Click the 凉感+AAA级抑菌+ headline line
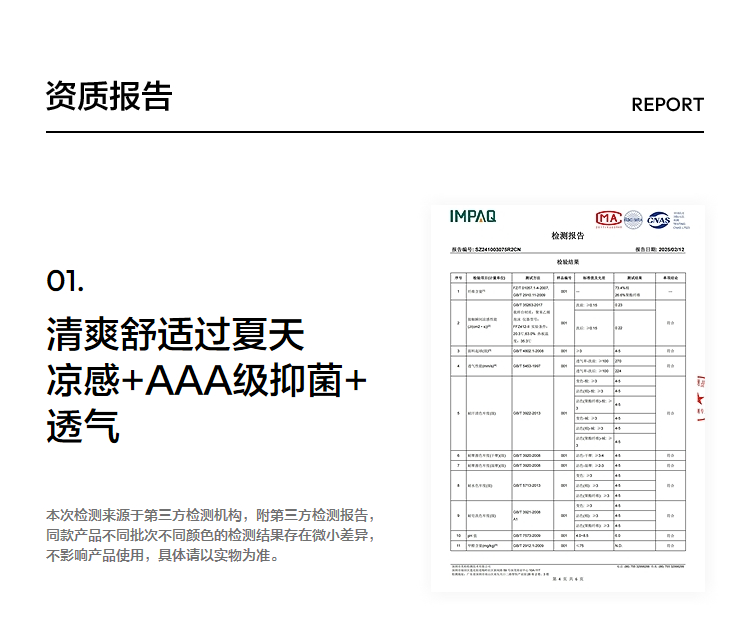 click(x=207, y=381)
